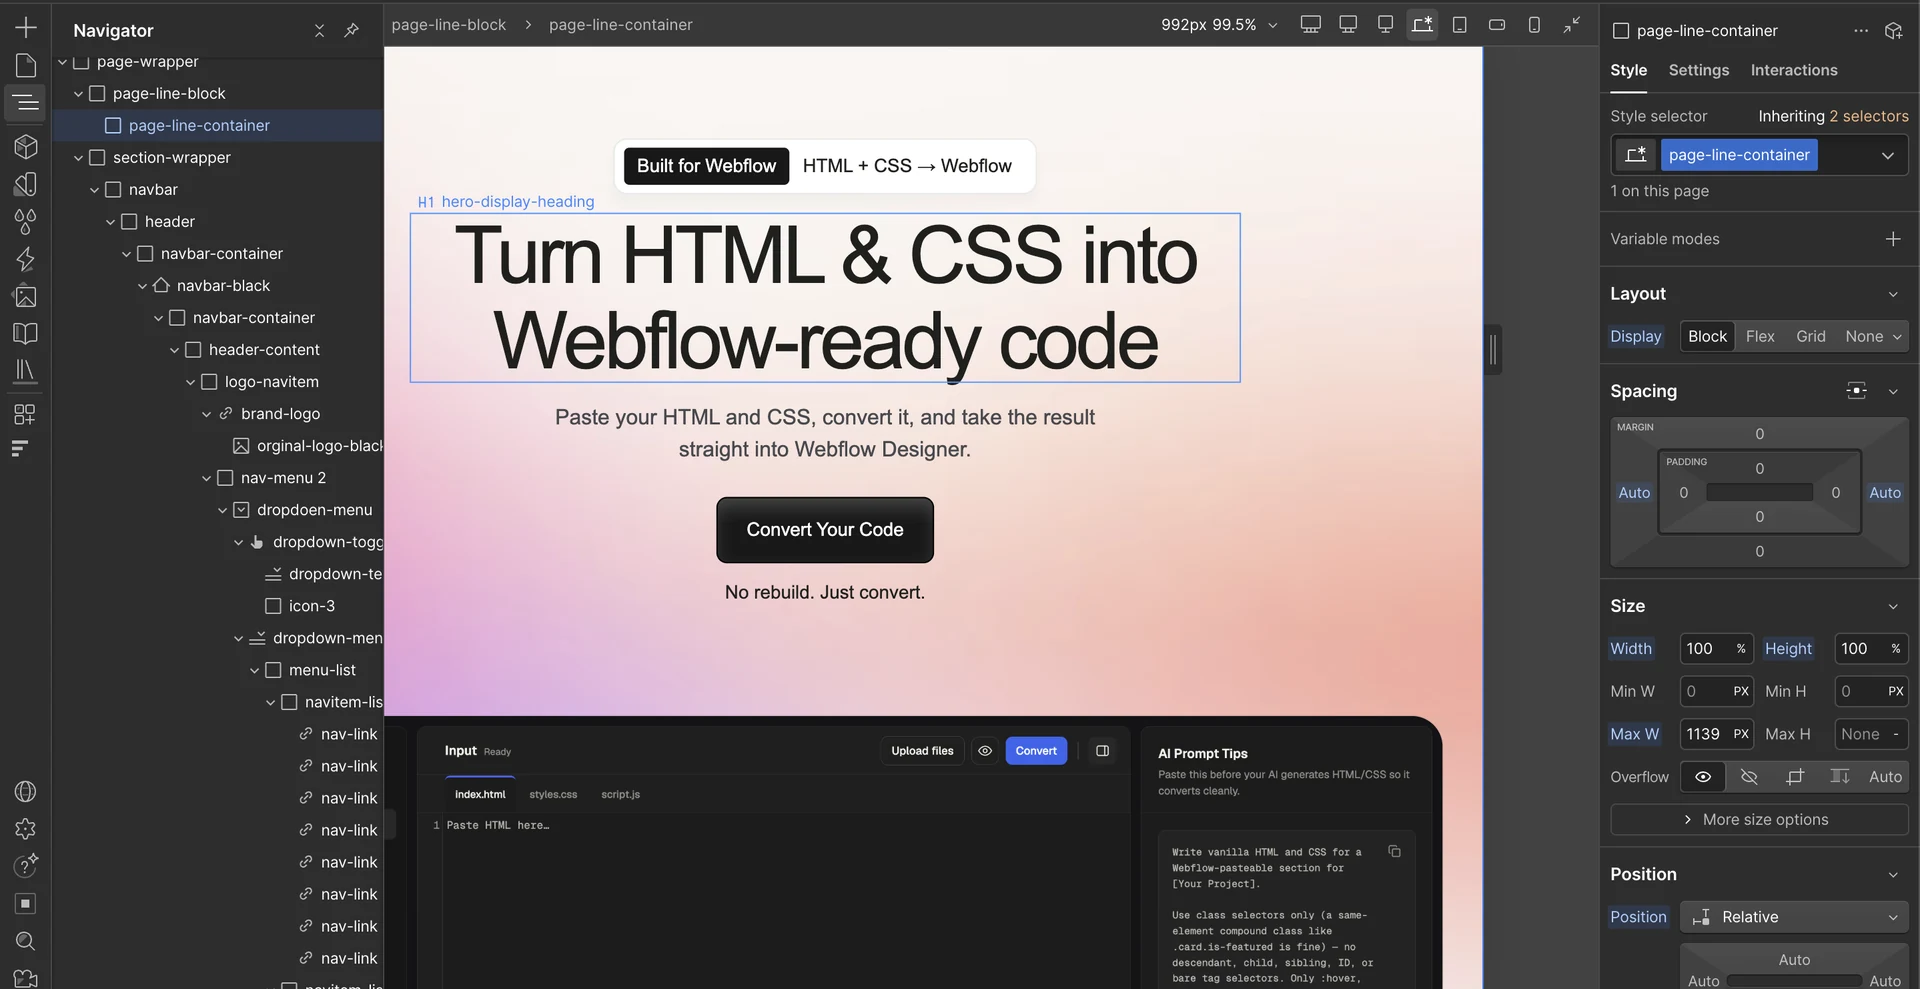Select the largest desktop breakpoint icon
Viewport: 1920px width, 989px height.
[x=1310, y=24]
